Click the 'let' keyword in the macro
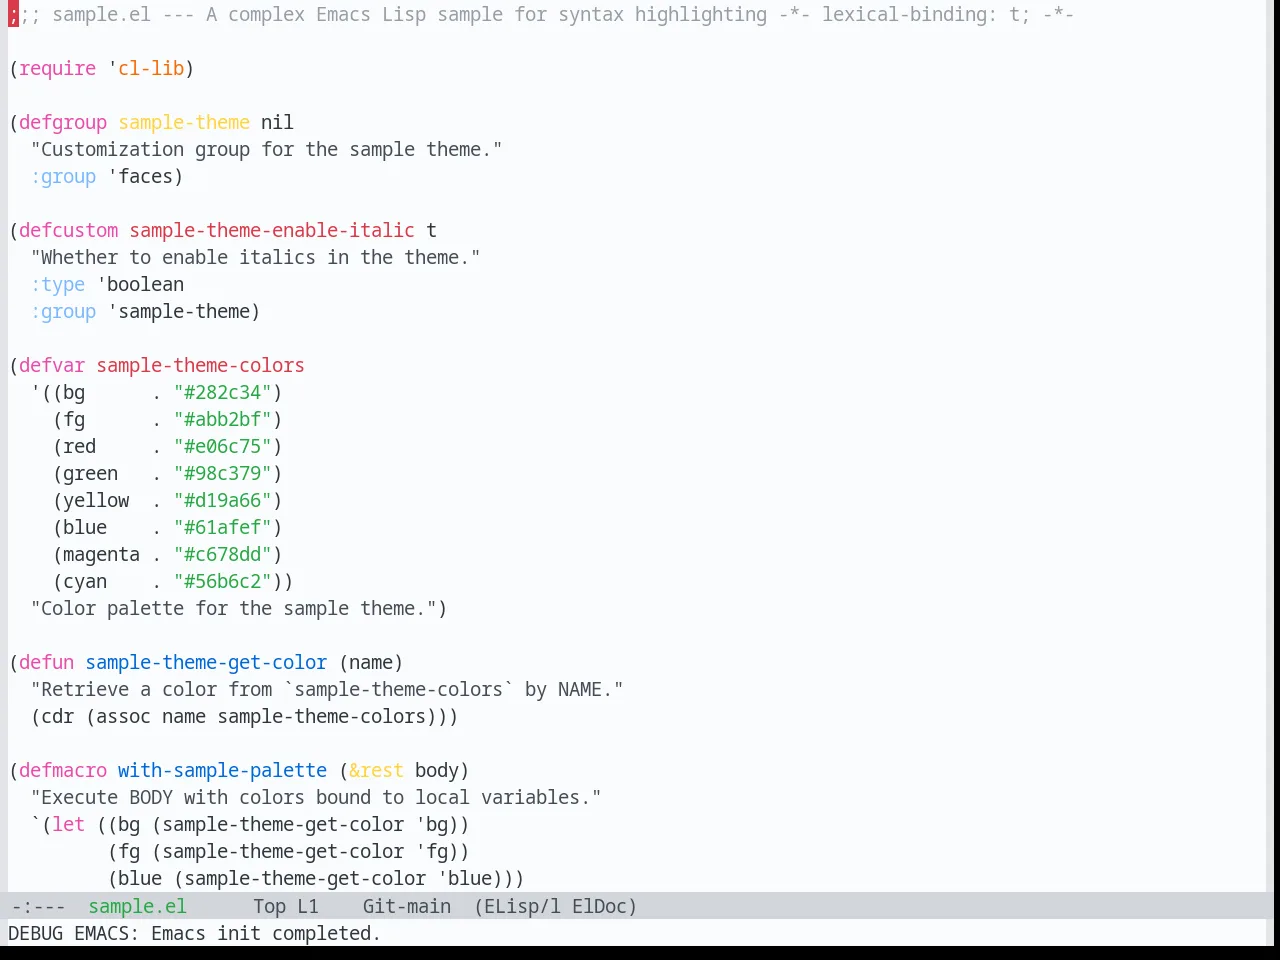The height and width of the screenshot is (960, 1280). 69,824
